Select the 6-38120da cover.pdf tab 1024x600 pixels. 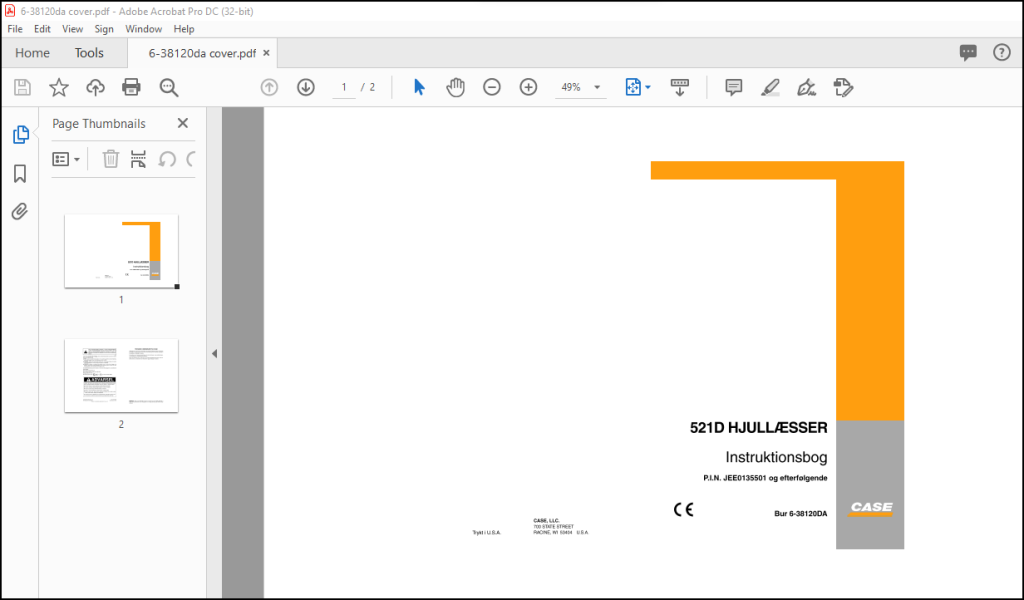pyautogui.click(x=202, y=54)
